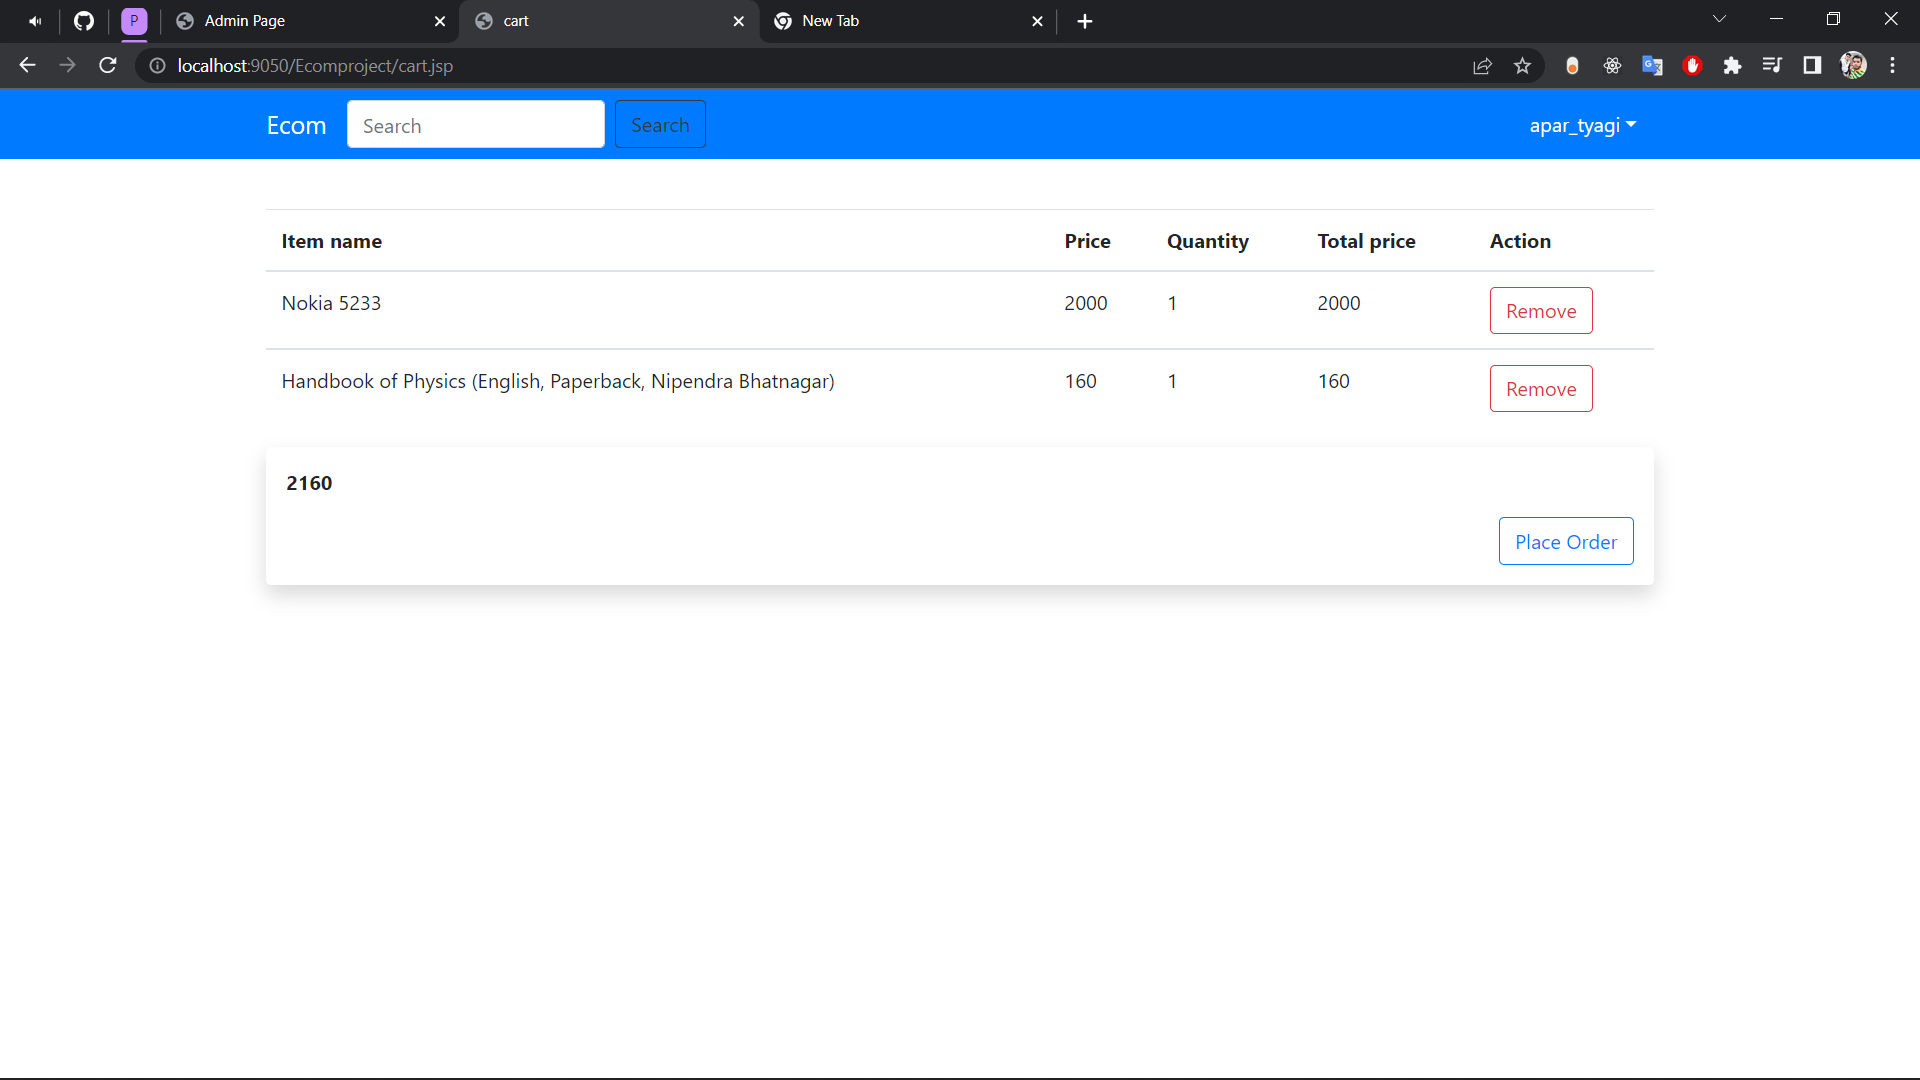The height and width of the screenshot is (1080, 1920).
Task: Open the tab search chevron
Action: 1719,19
